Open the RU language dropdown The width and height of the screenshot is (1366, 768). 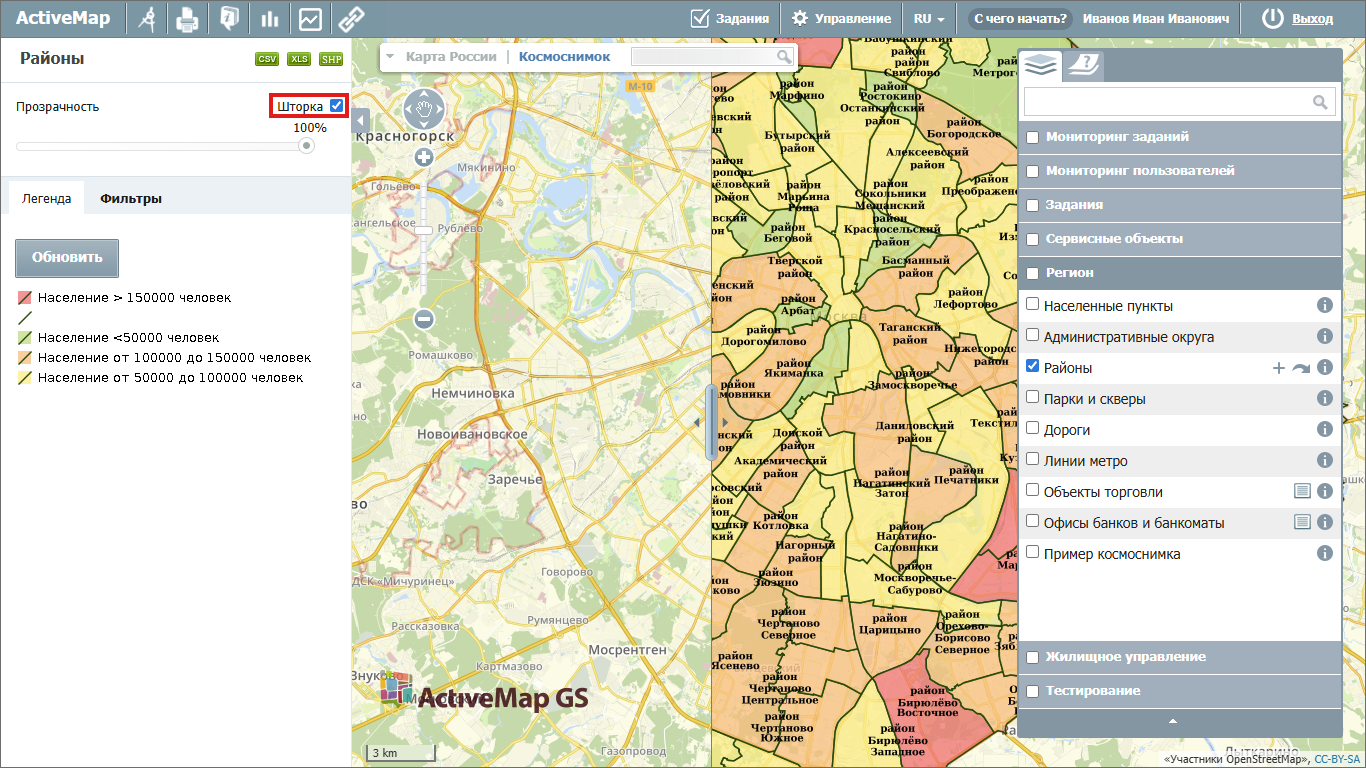pyautogui.click(x=928, y=19)
